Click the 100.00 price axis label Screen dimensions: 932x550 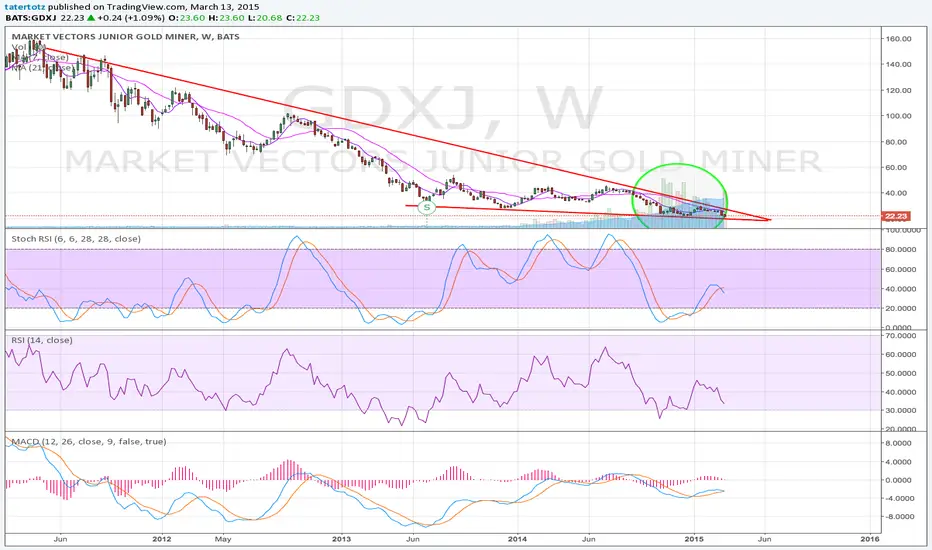click(x=898, y=116)
